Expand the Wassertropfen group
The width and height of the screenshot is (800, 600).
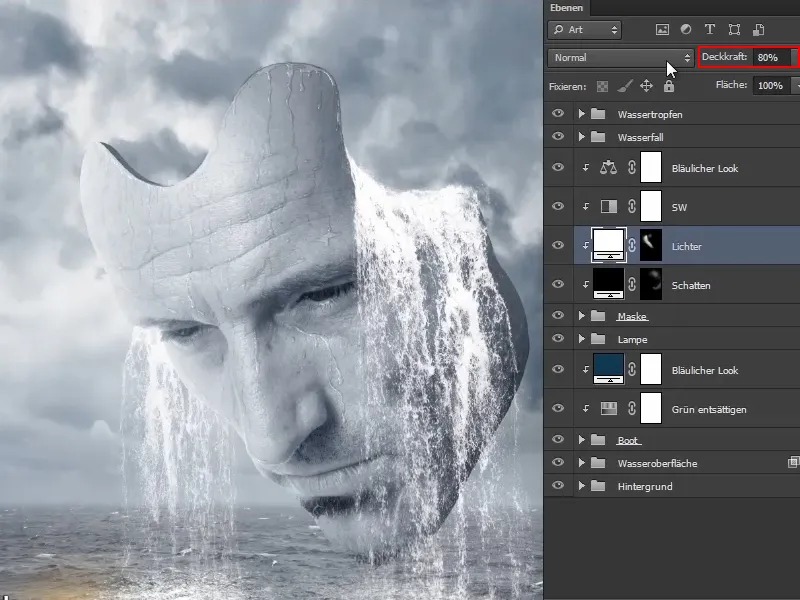(x=582, y=114)
